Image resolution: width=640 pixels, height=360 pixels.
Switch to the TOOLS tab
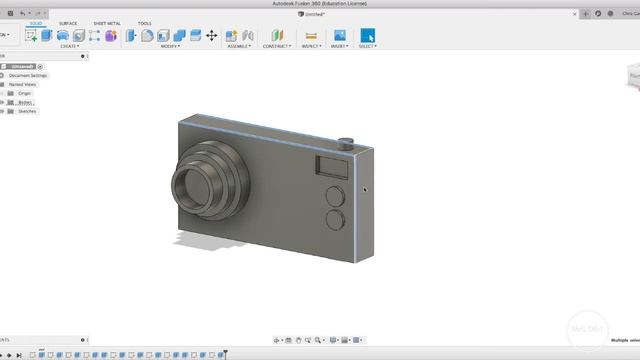point(144,23)
